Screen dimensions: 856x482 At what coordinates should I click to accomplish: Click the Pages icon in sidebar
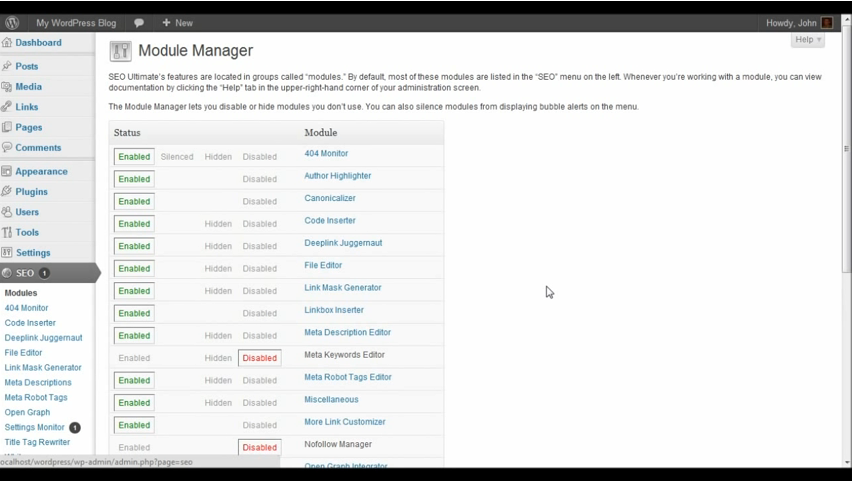[7, 127]
